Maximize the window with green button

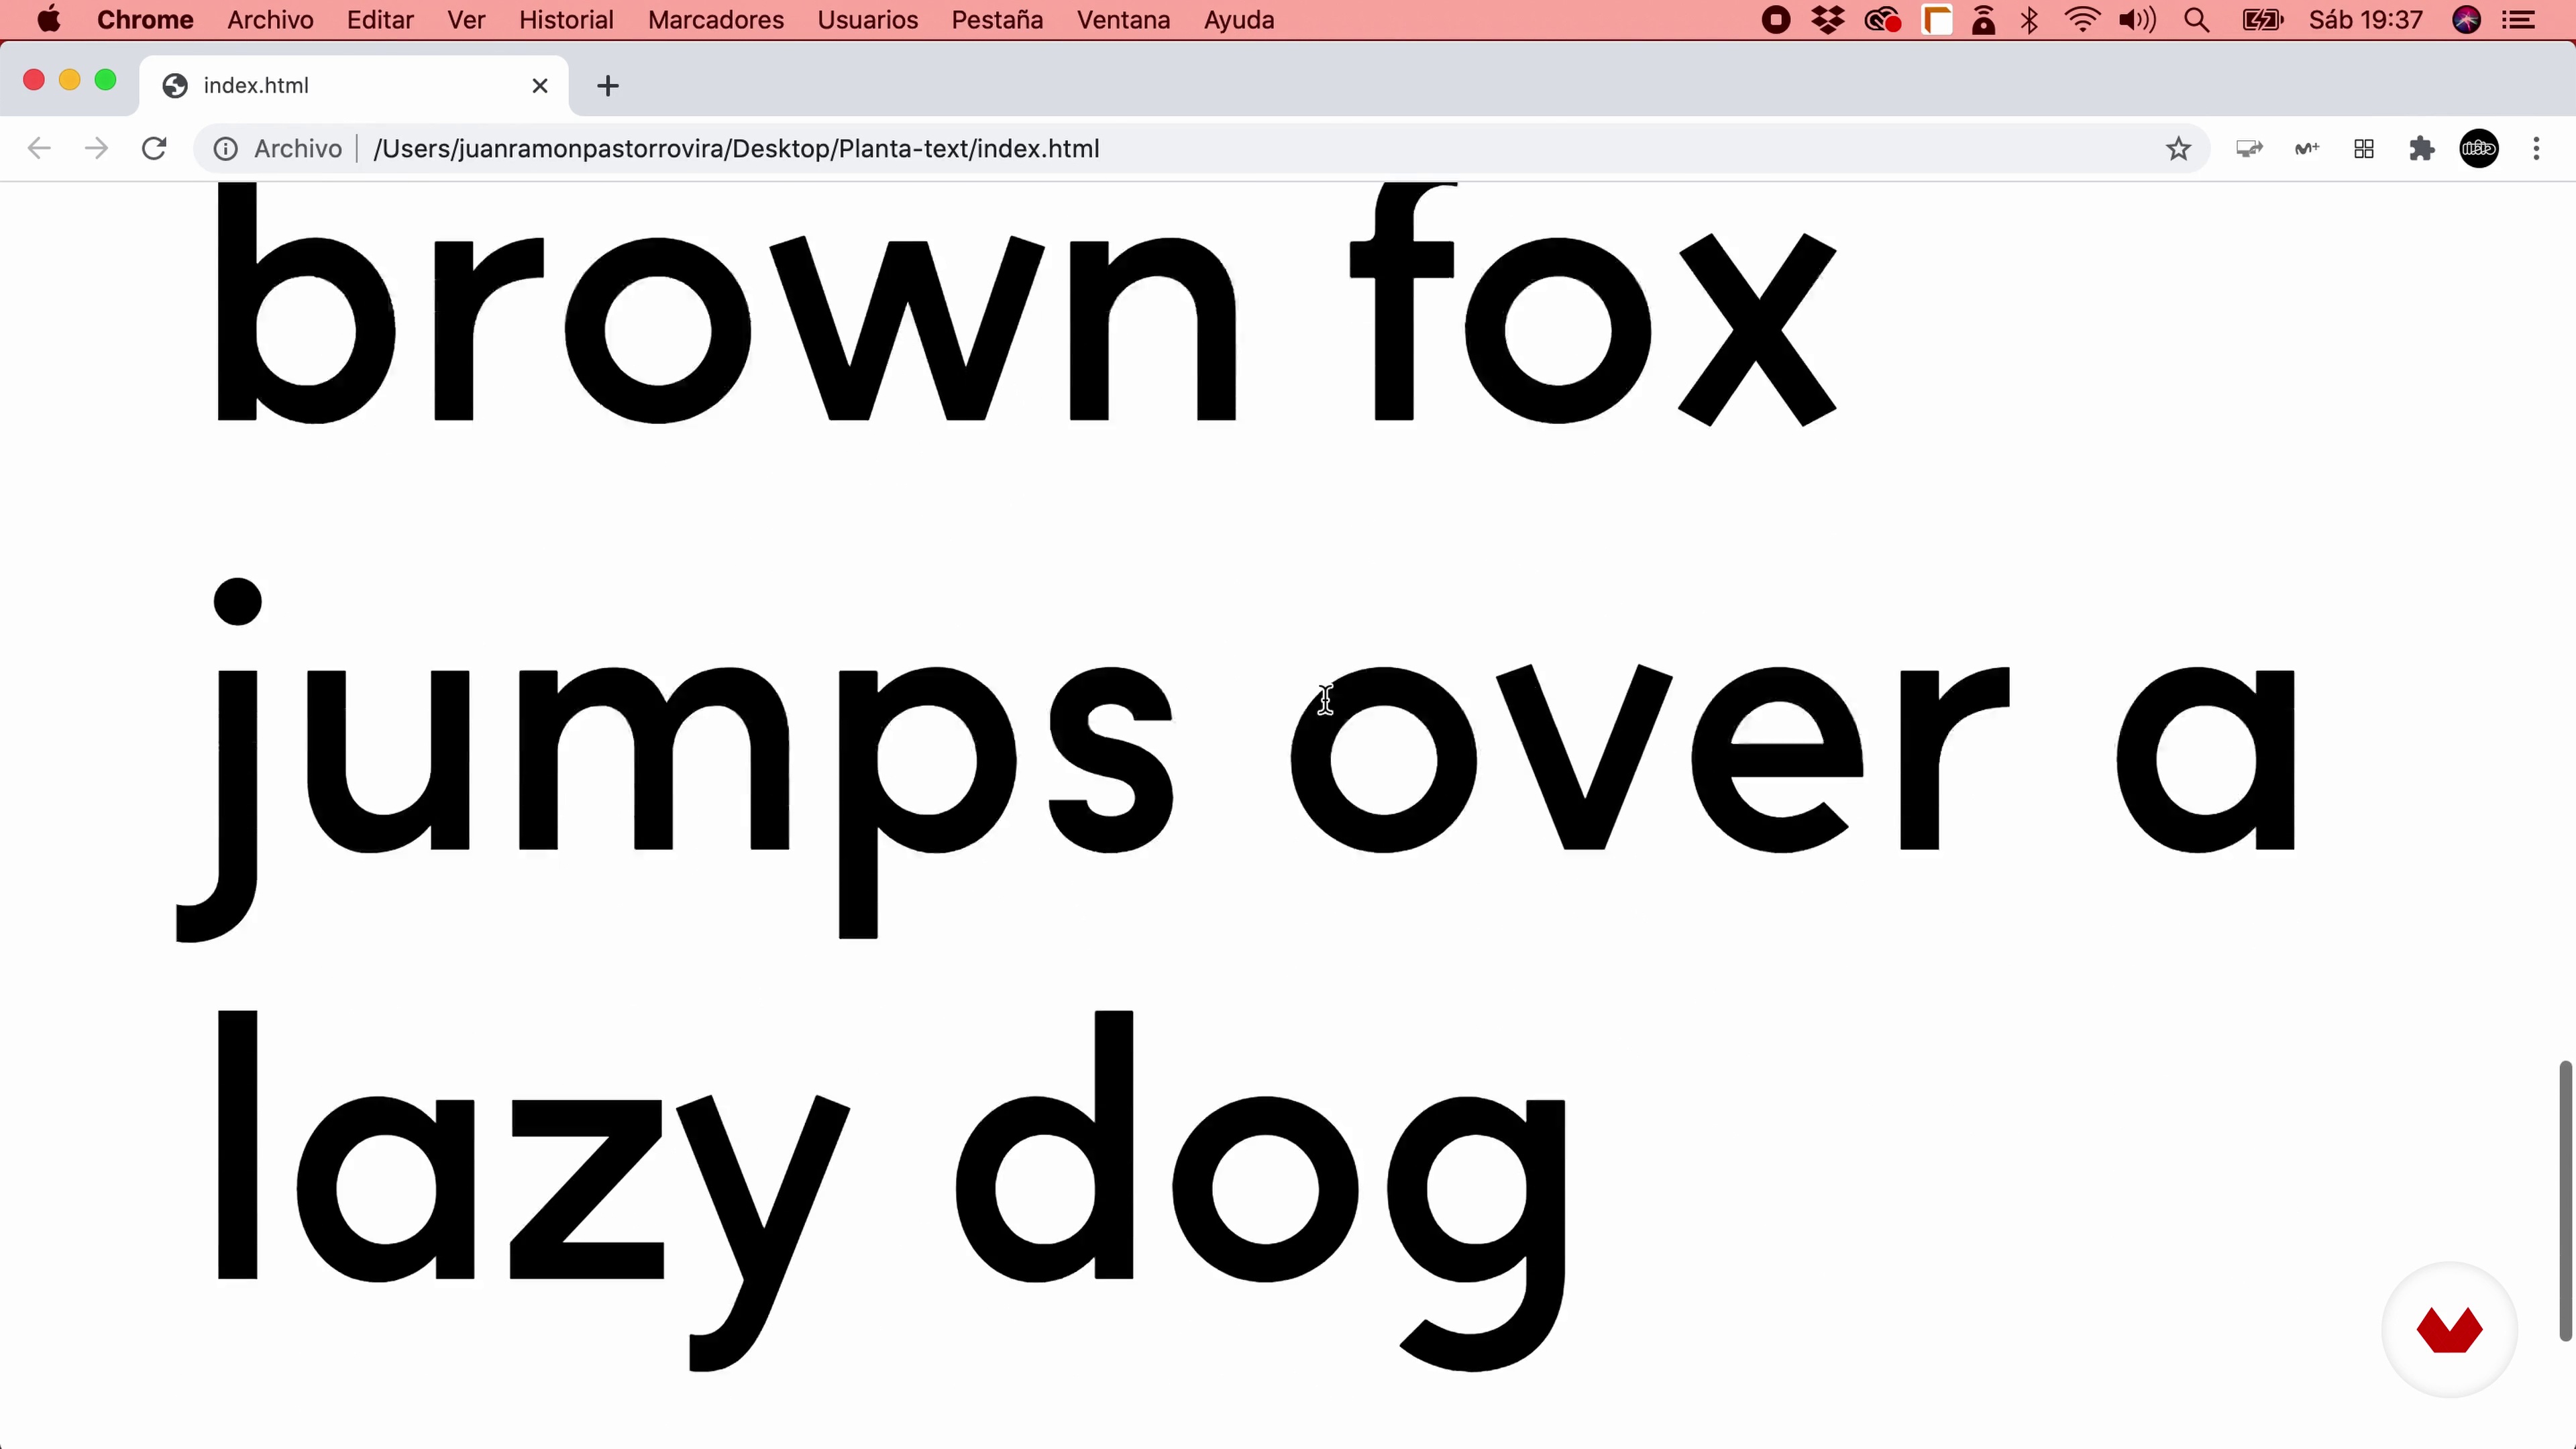(x=105, y=80)
